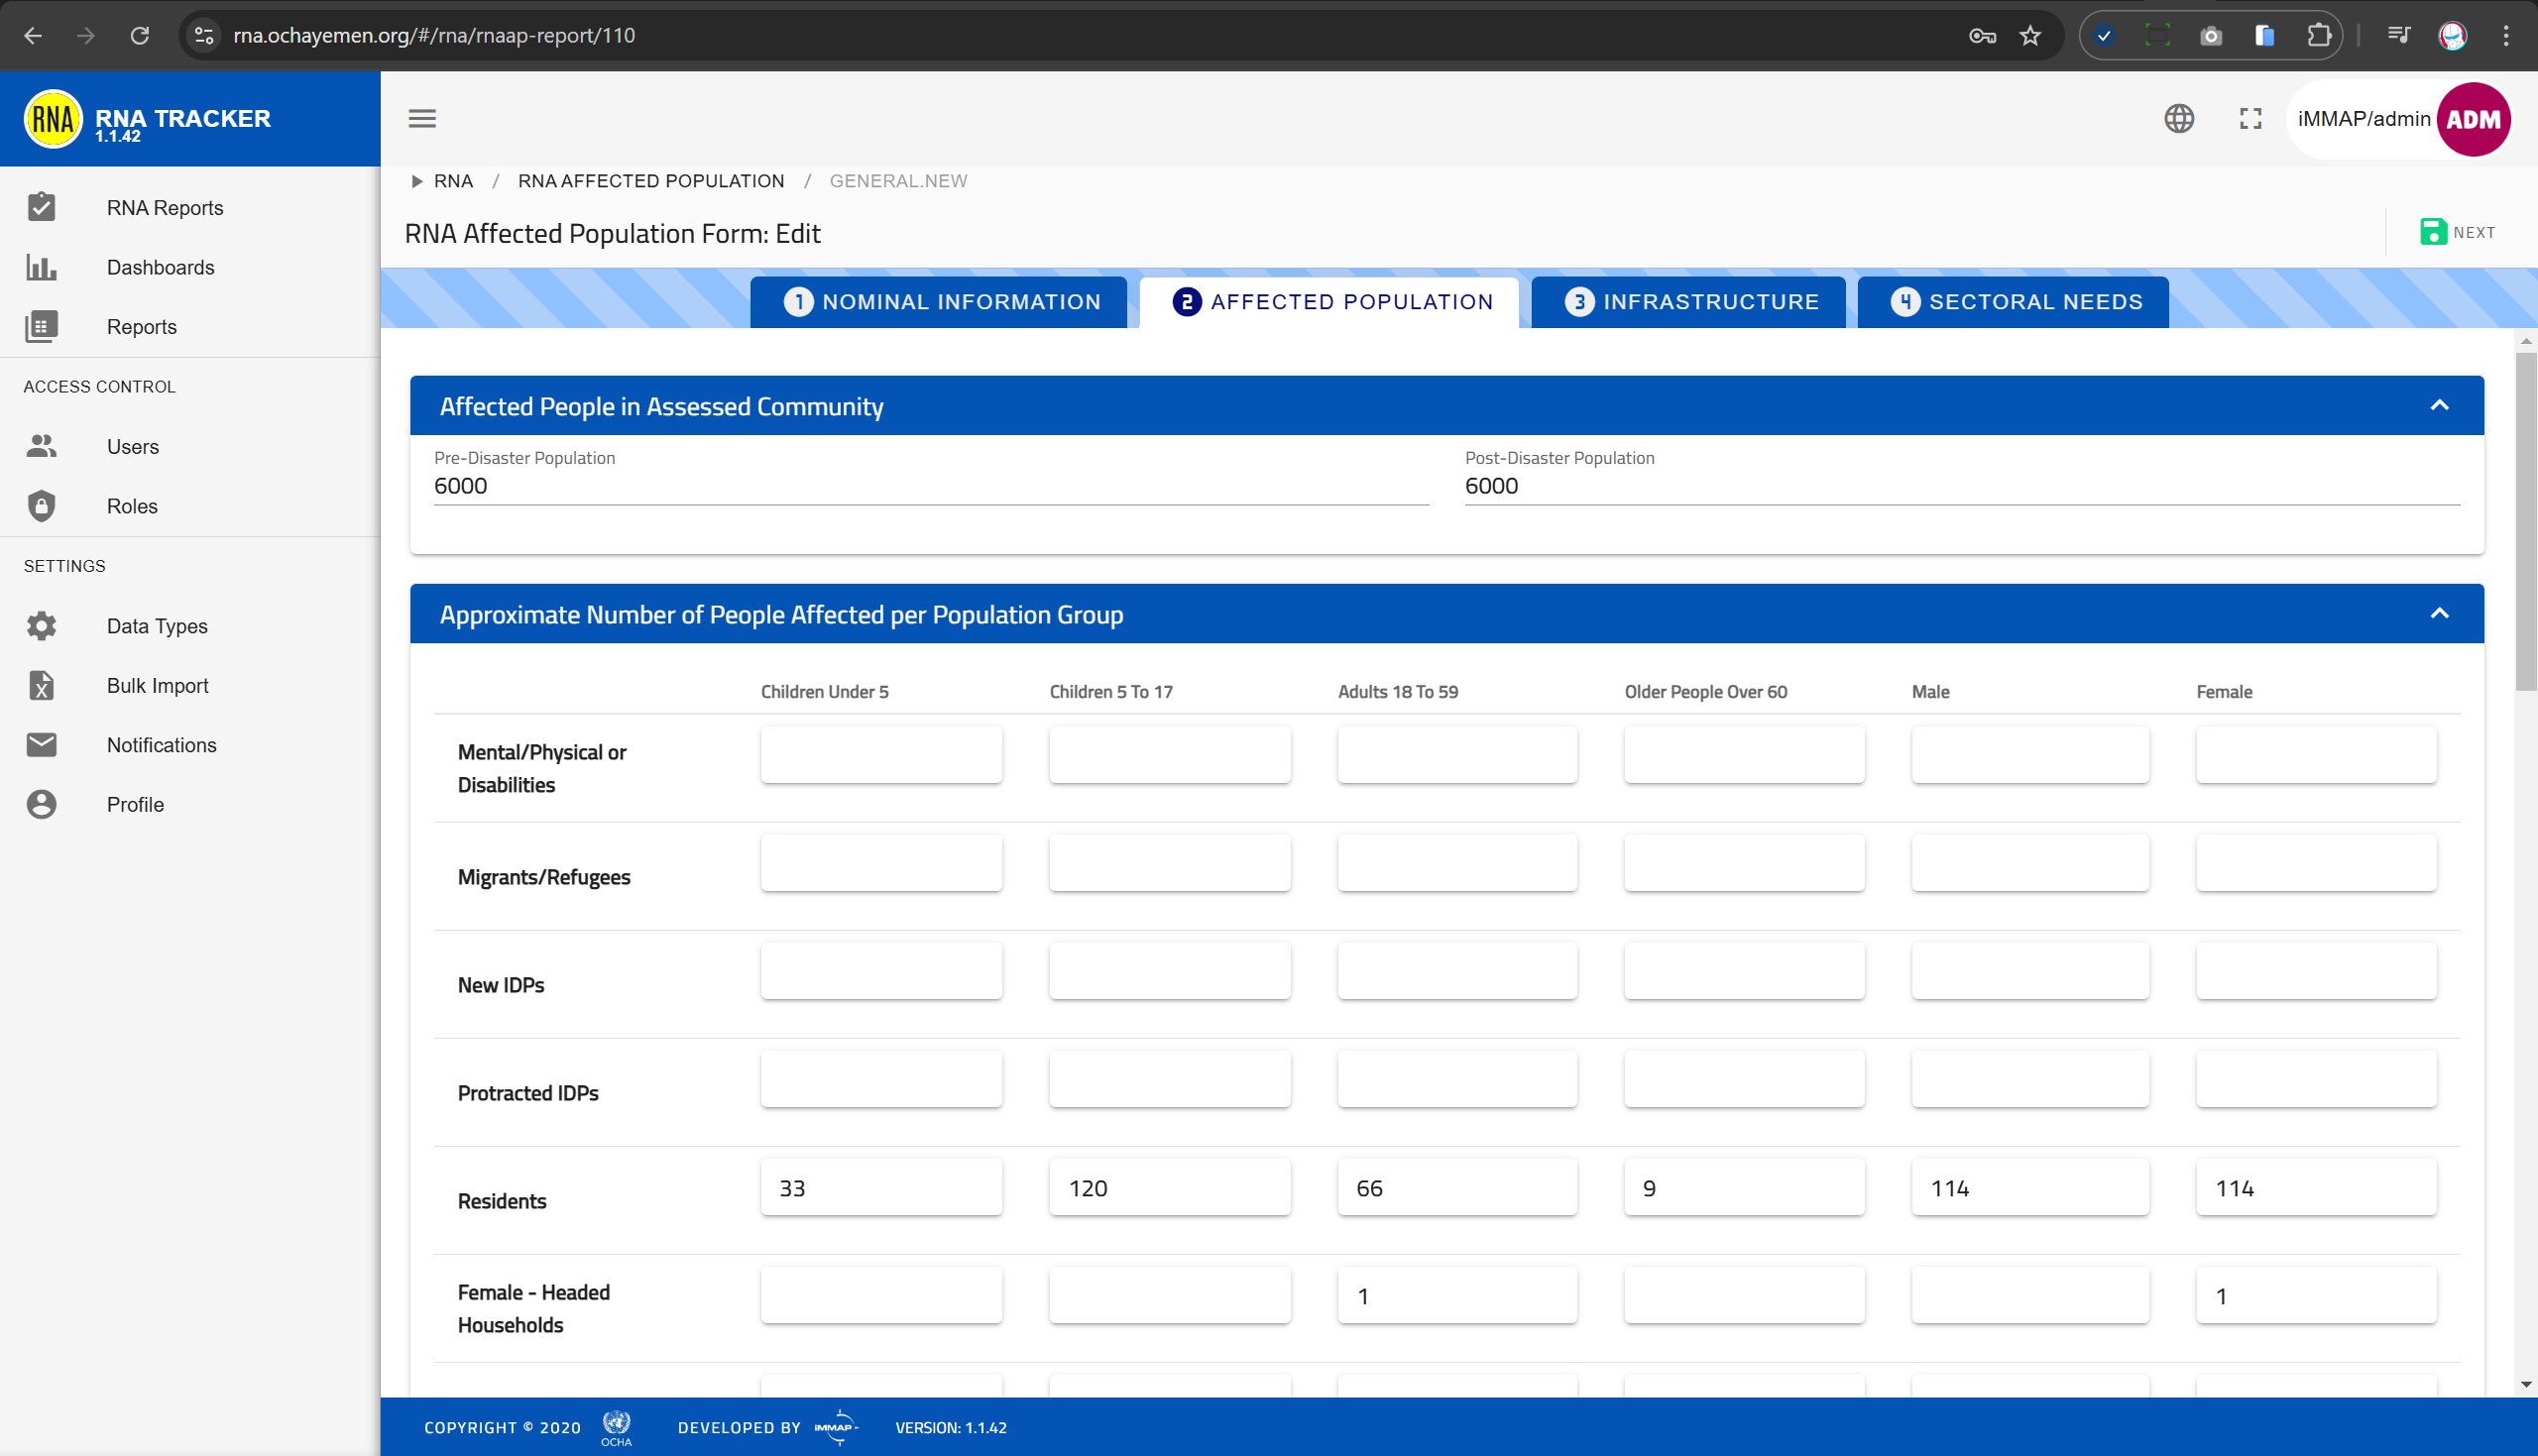Open the Sectoral Needs tab
2538x1456 pixels.
2014,302
